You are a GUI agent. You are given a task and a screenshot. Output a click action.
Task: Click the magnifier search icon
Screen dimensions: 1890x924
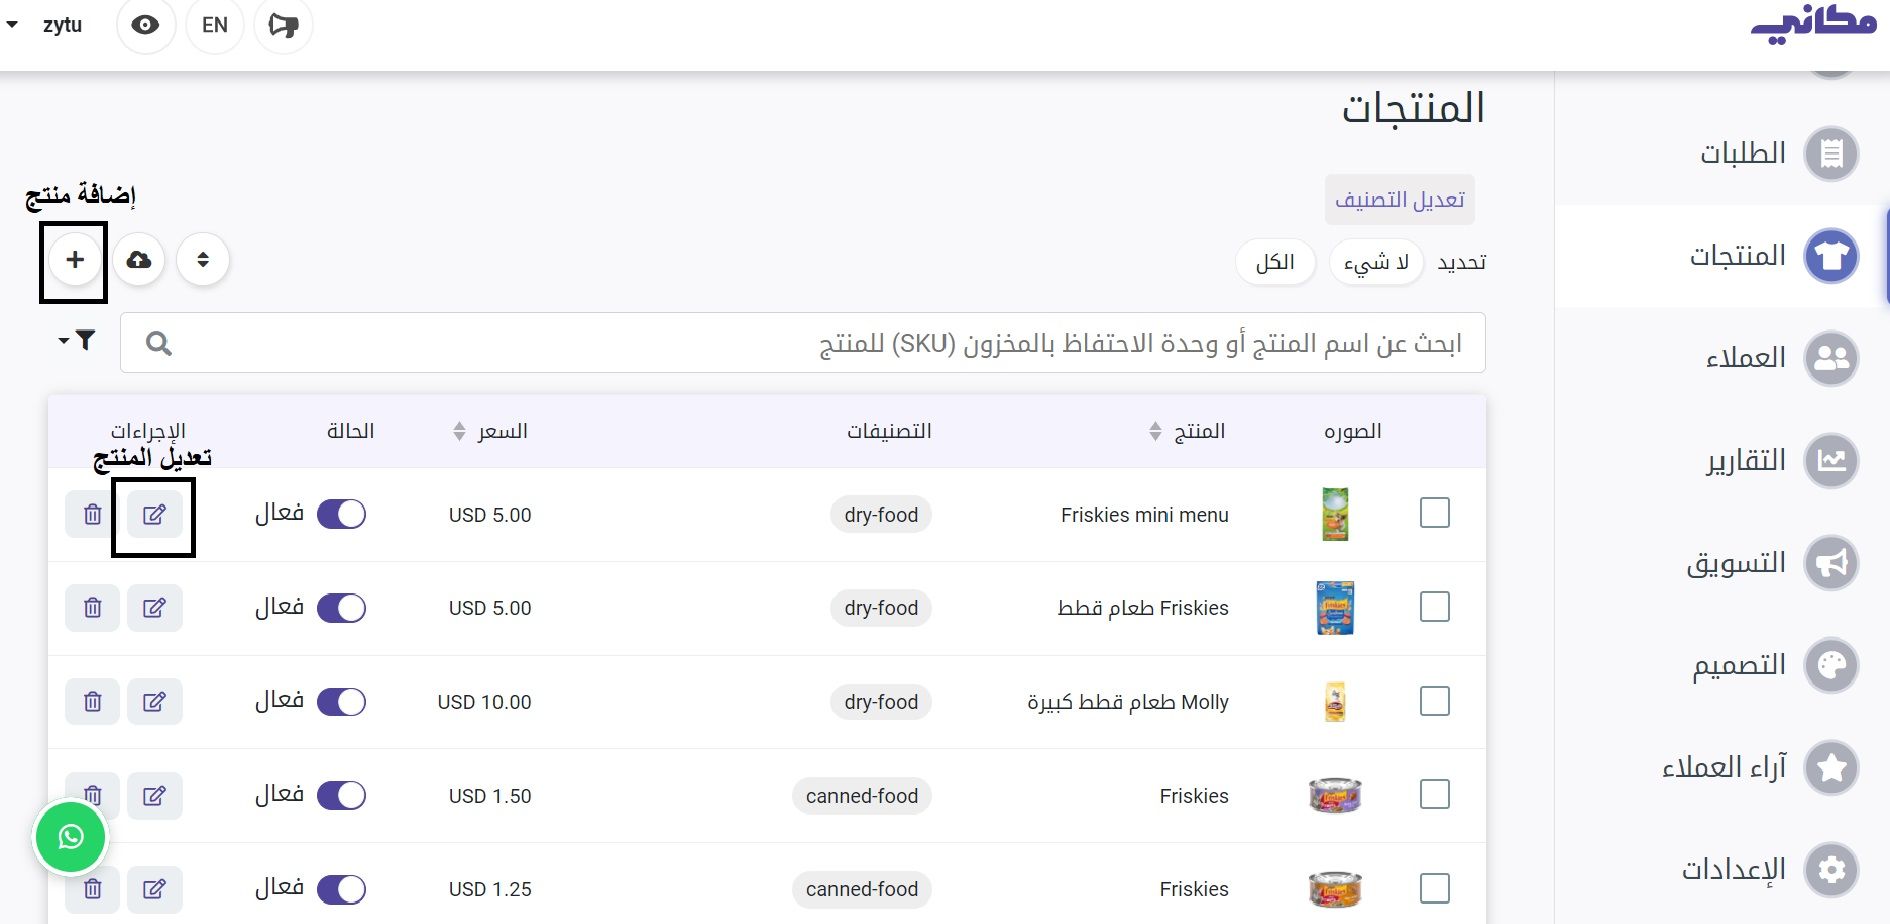click(x=158, y=344)
